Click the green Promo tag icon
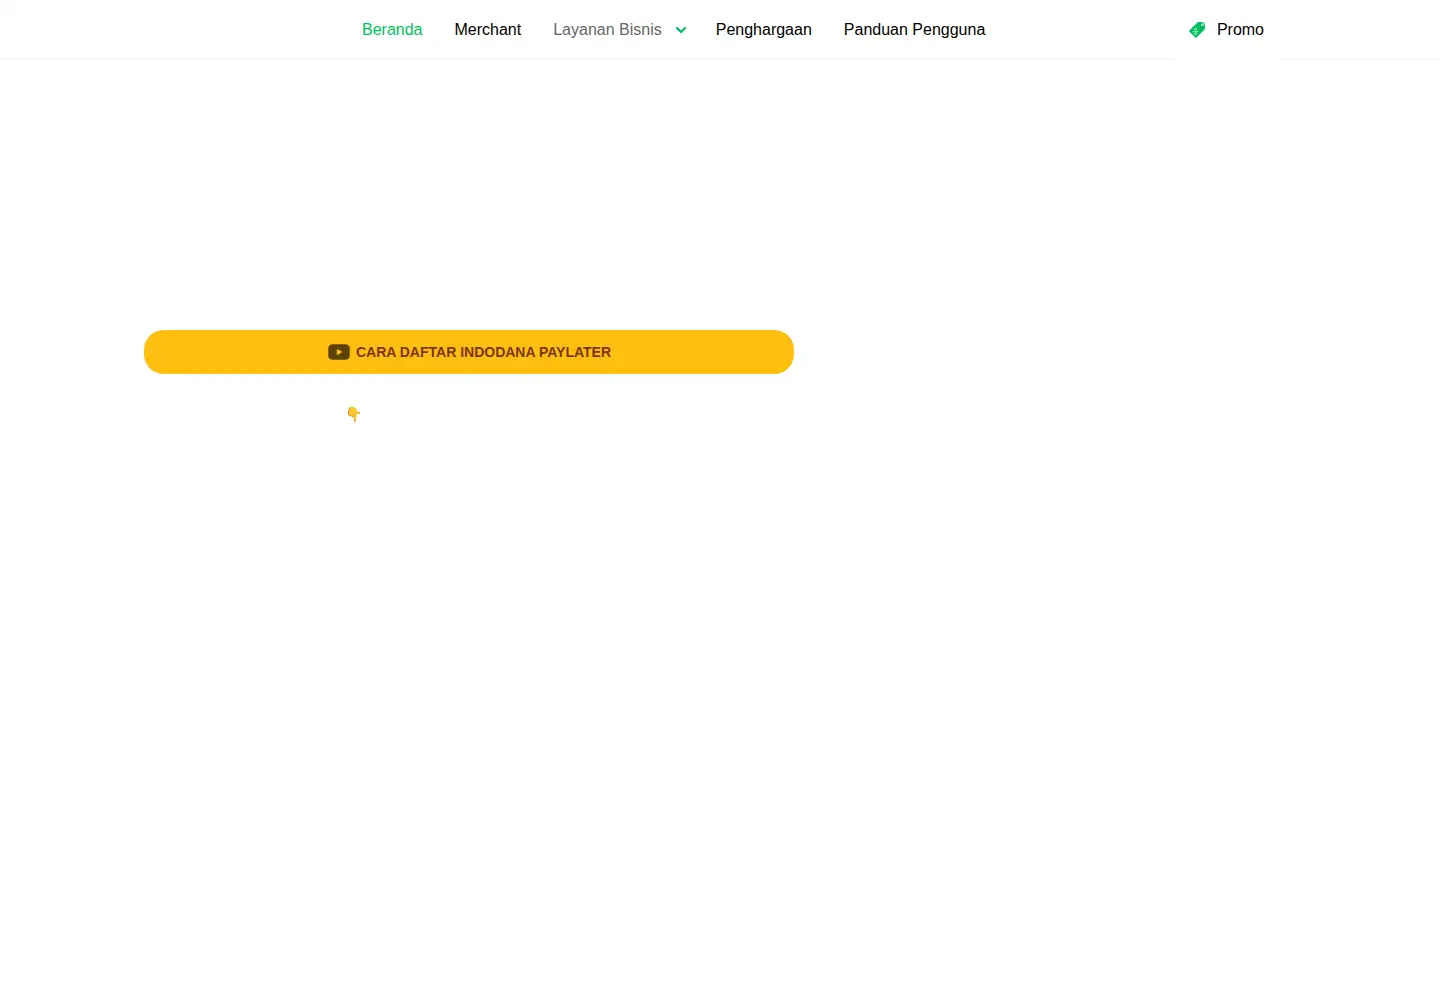1440x1000 pixels. coord(1197,30)
